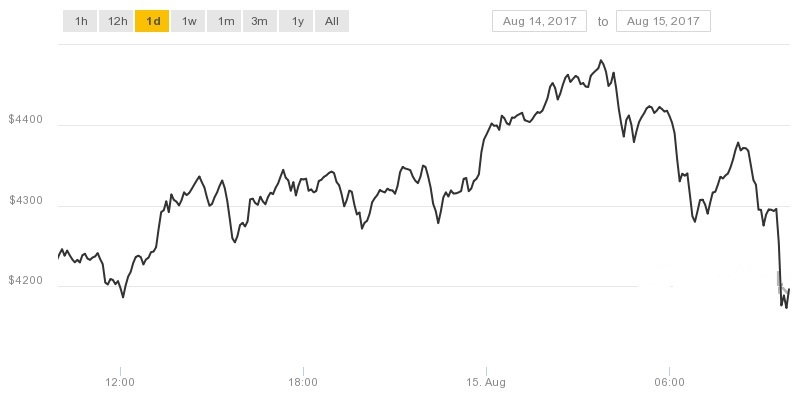Open the Aug 14, 2017 start date field
Image resolution: width=800 pixels, height=400 pixels.
point(539,21)
